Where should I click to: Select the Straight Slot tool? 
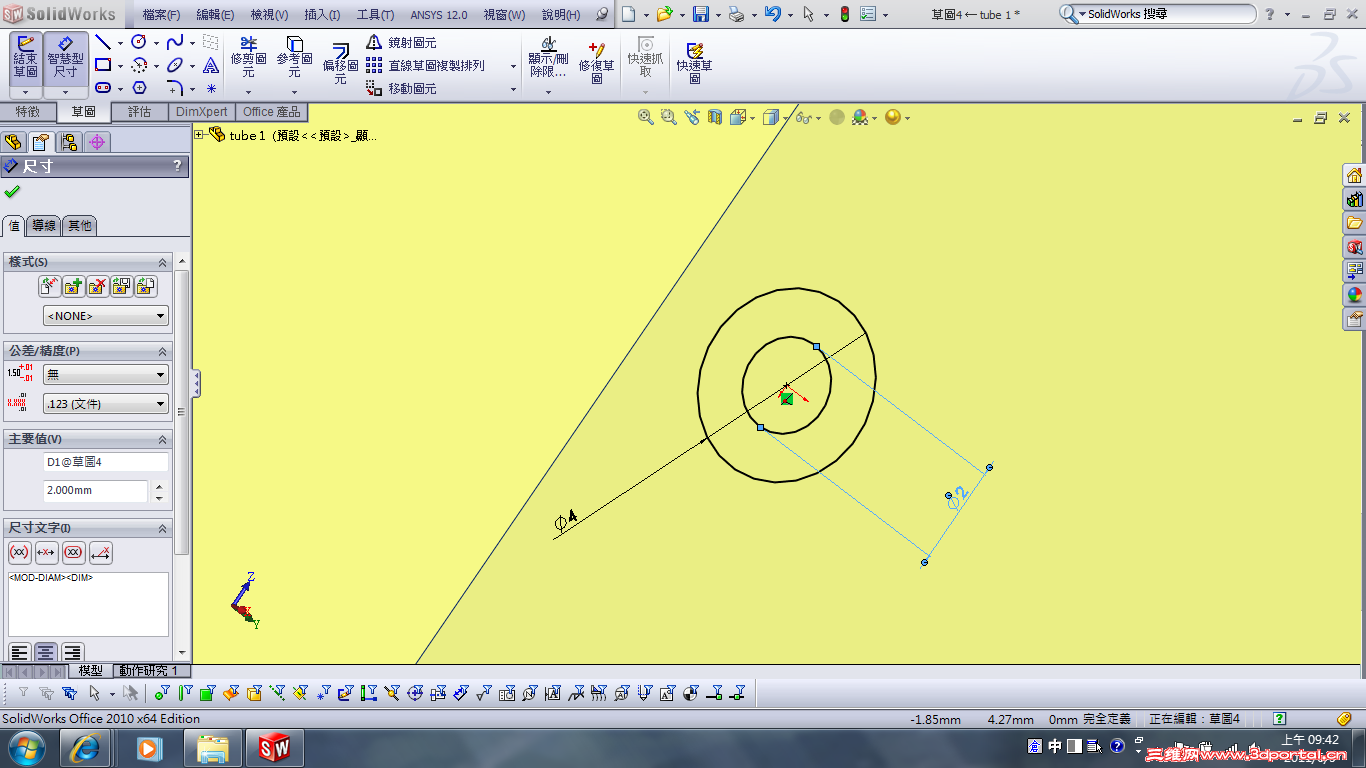tap(102, 88)
